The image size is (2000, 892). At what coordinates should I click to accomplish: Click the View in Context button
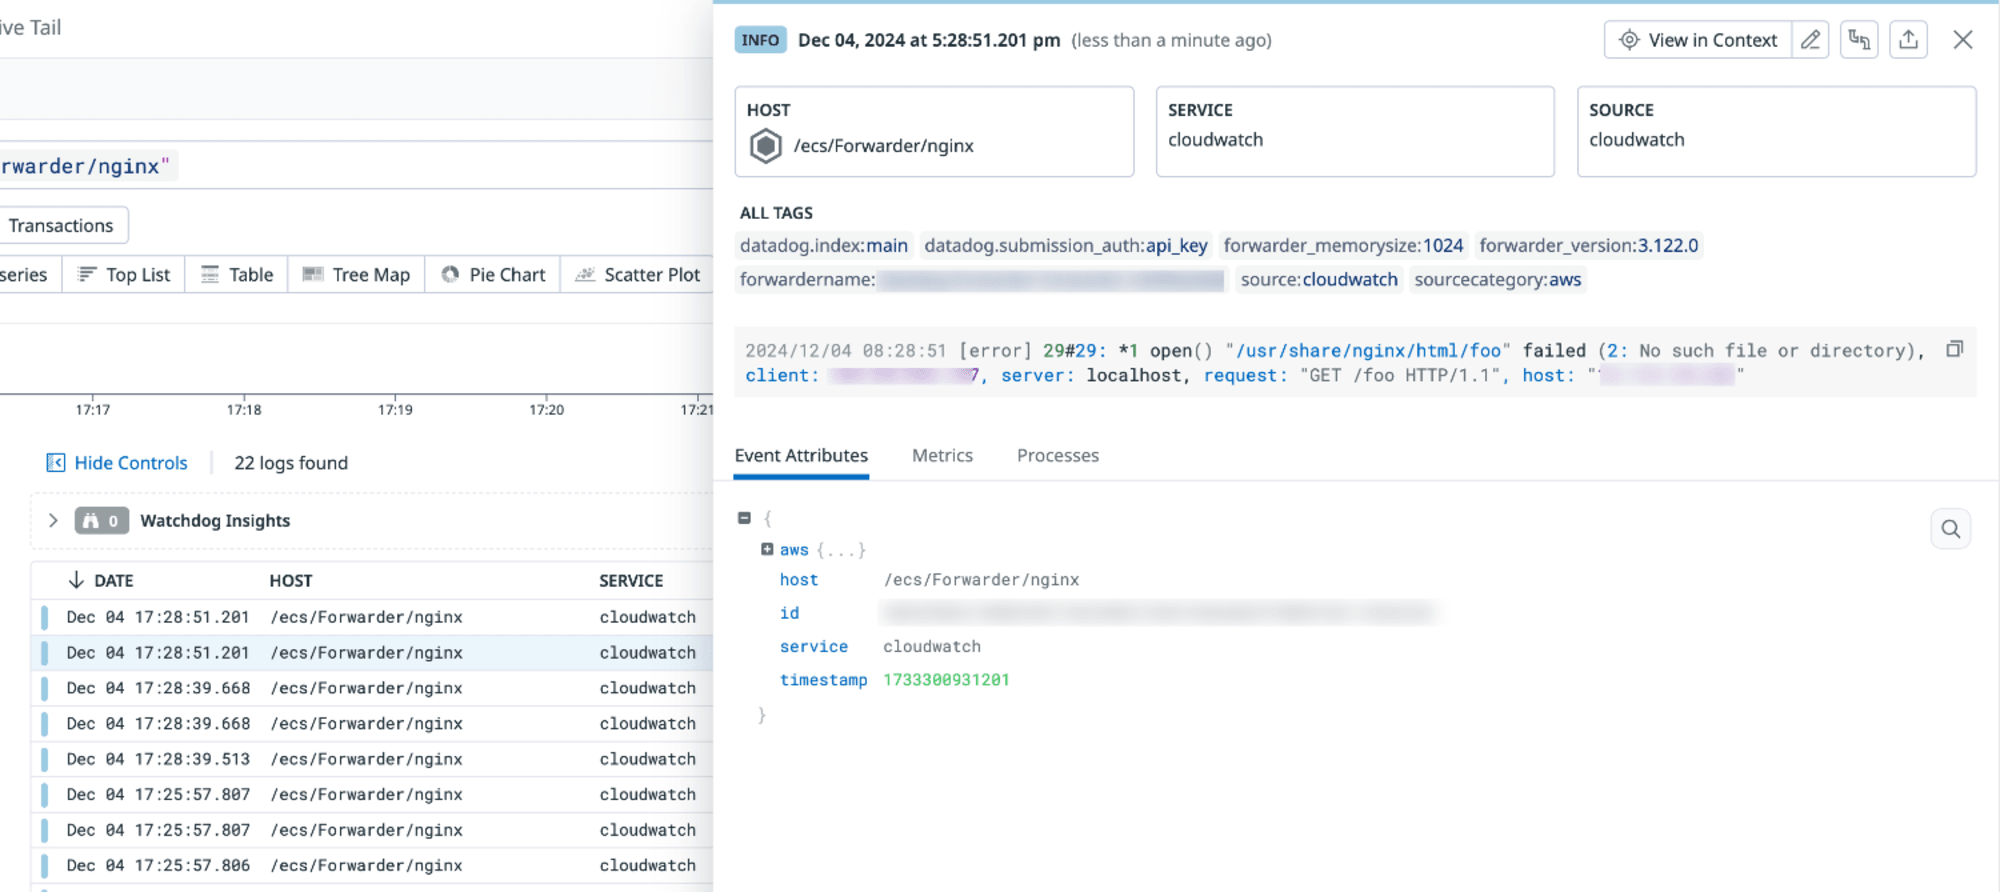(1697, 40)
